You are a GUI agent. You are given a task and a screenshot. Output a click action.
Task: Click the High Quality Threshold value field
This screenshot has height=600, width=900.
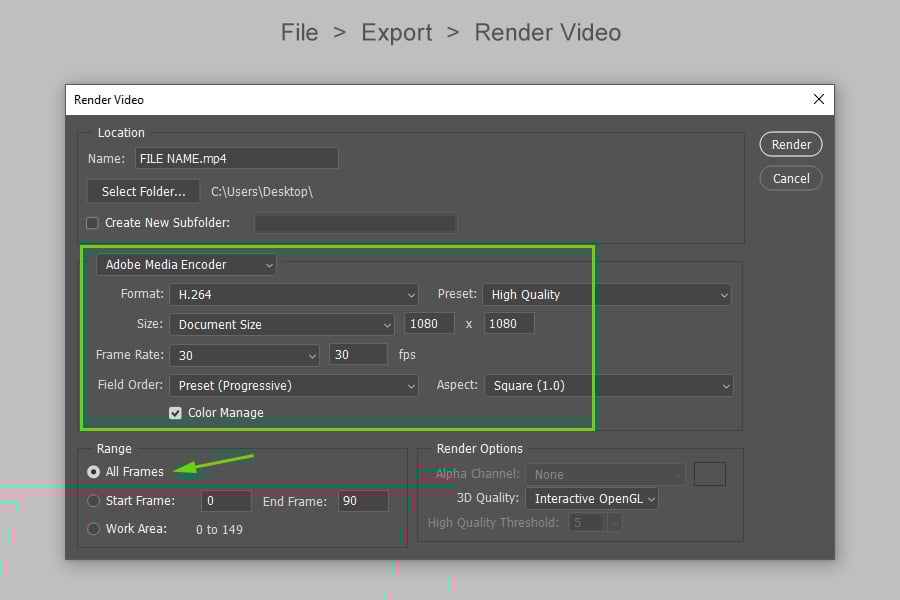pyautogui.click(x=585, y=522)
